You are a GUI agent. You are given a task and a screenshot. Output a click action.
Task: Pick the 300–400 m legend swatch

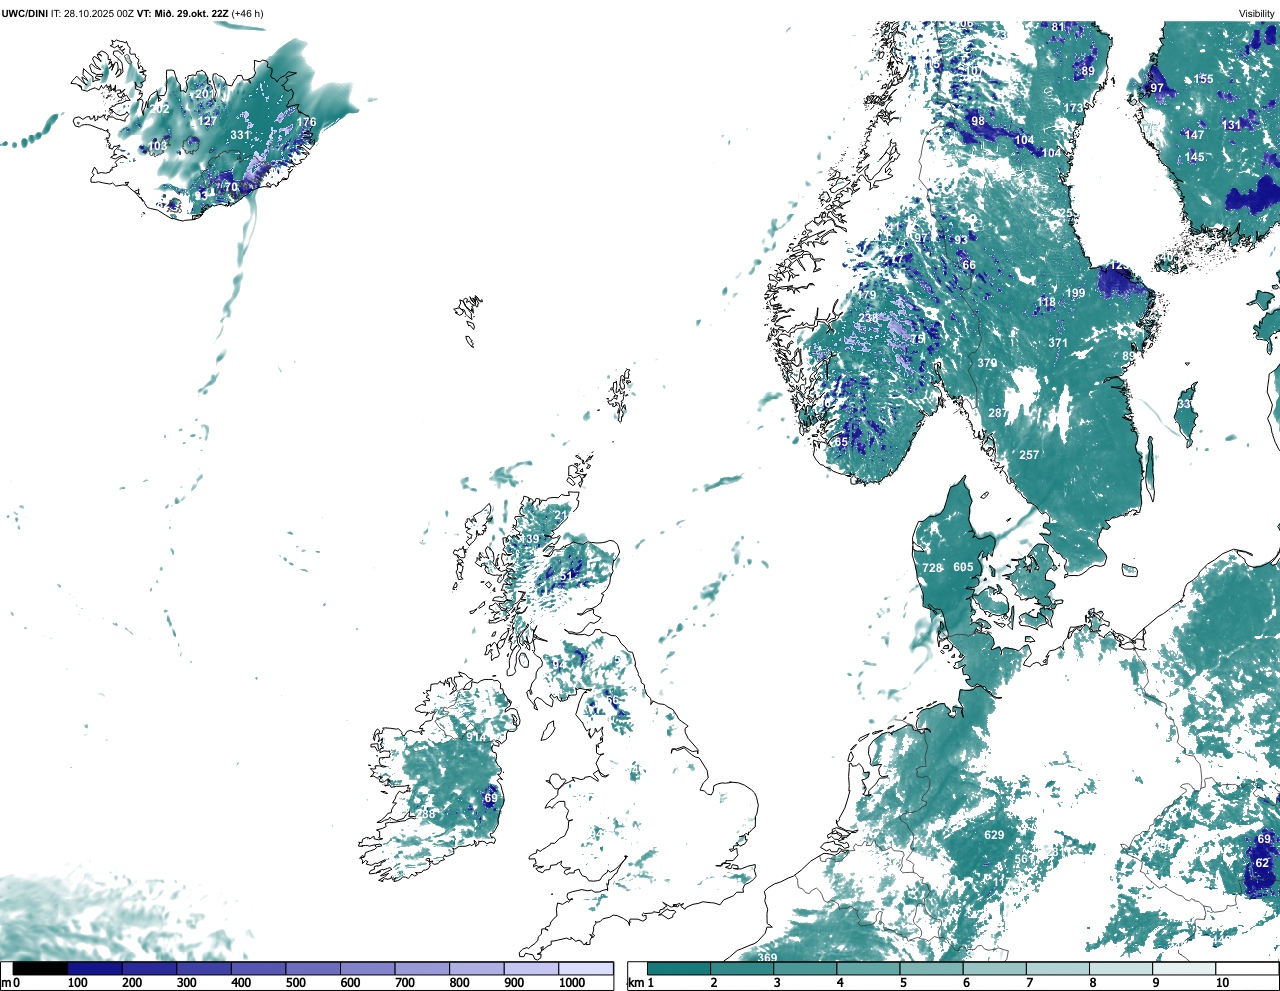(203, 968)
